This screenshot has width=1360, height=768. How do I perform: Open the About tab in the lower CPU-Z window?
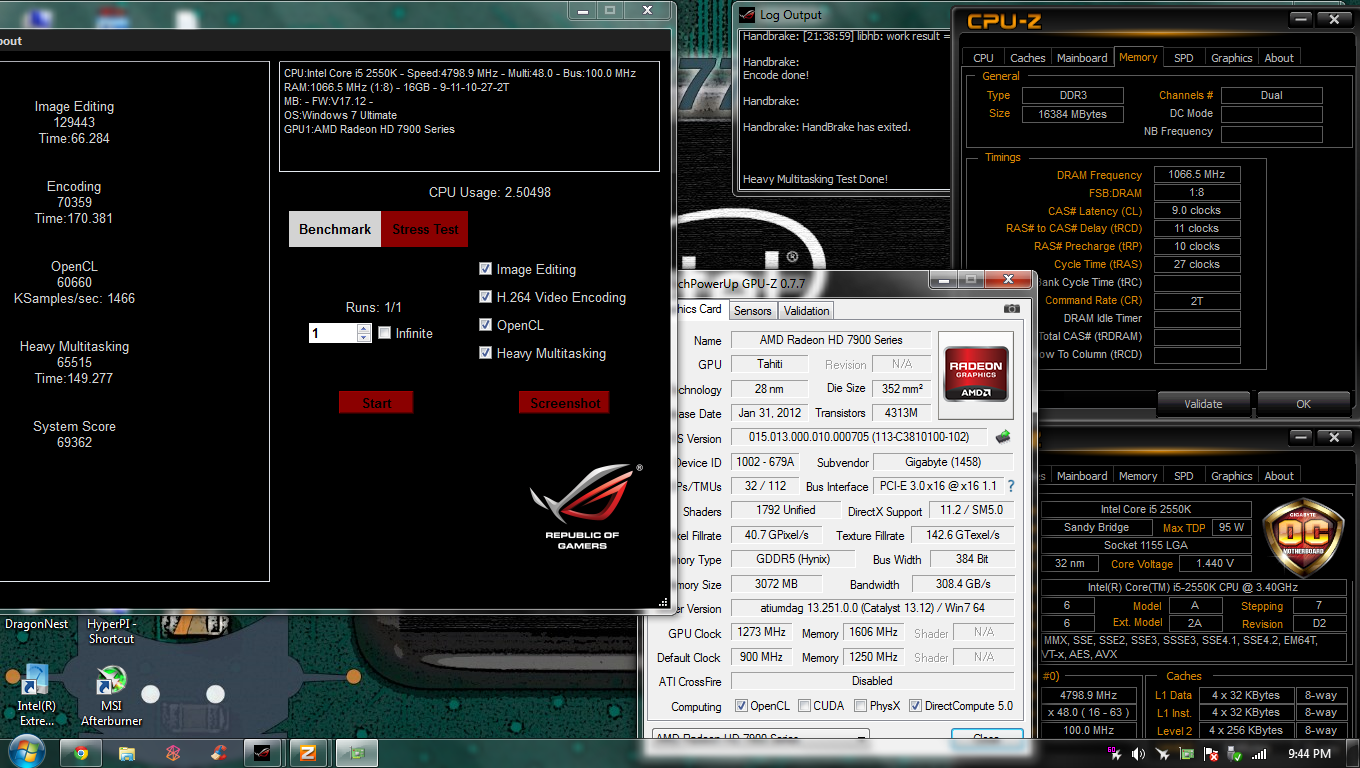pos(1279,476)
